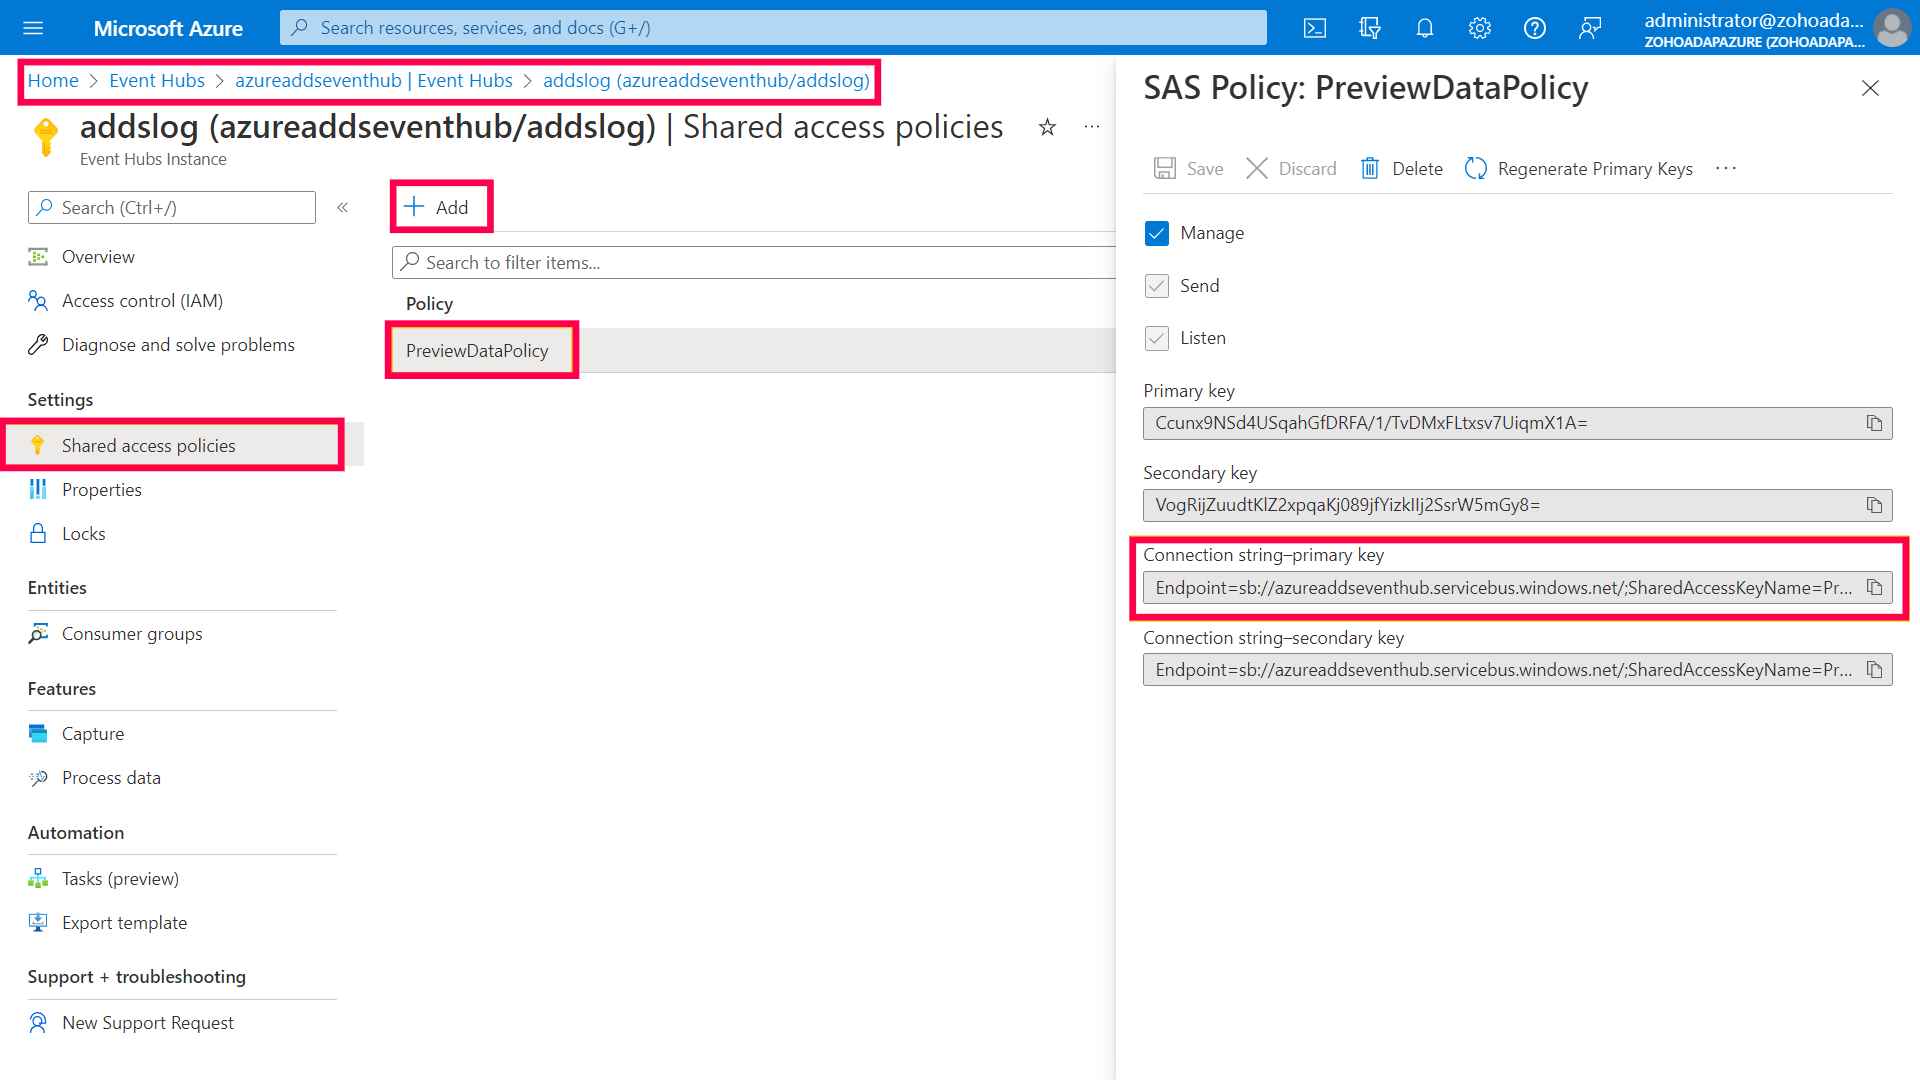Open more options next to Regenerate Primary Keys
Viewport: 1920px width, 1080px height.
pyautogui.click(x=1726, y=168)
